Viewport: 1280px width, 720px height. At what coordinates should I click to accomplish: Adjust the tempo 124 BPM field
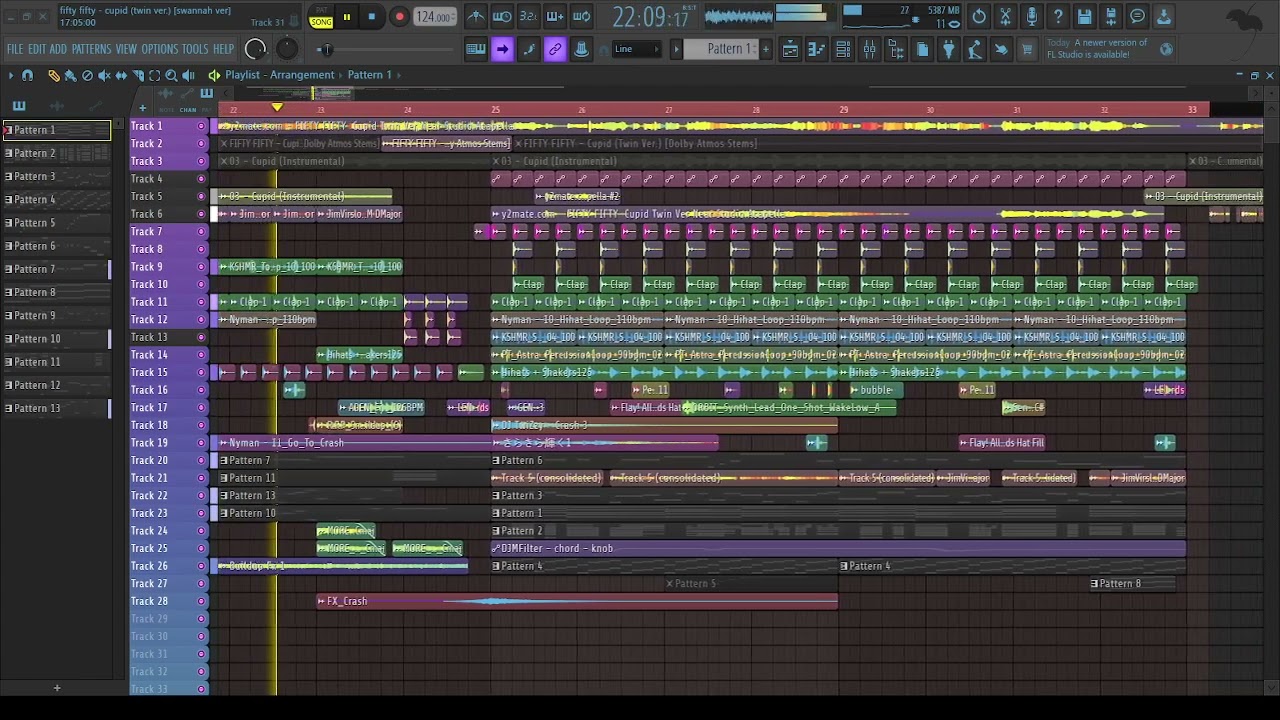coord(435,17)
